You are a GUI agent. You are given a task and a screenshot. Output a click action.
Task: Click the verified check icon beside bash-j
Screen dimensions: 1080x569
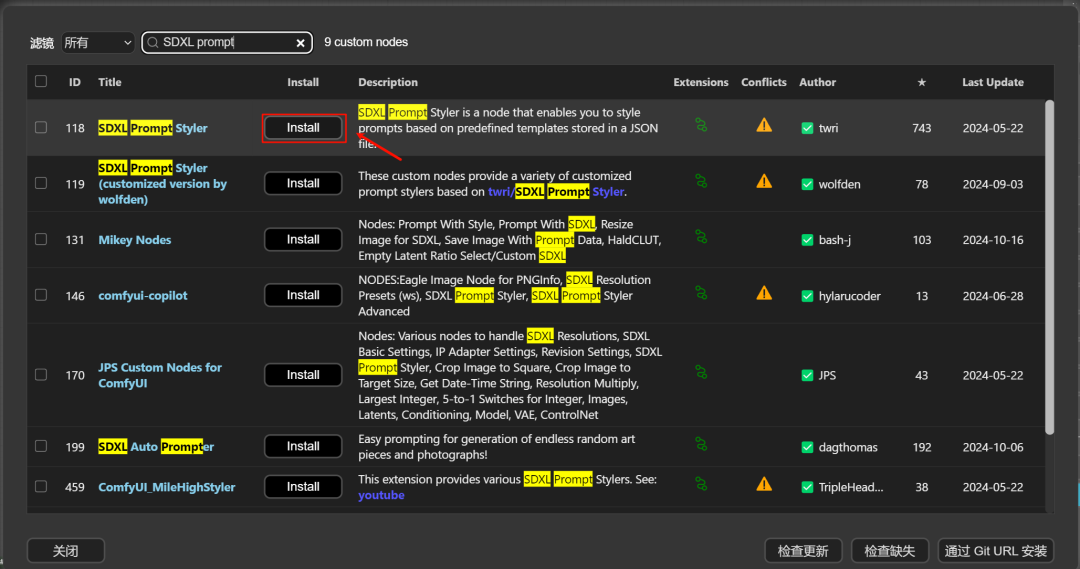tap(807, 240)
